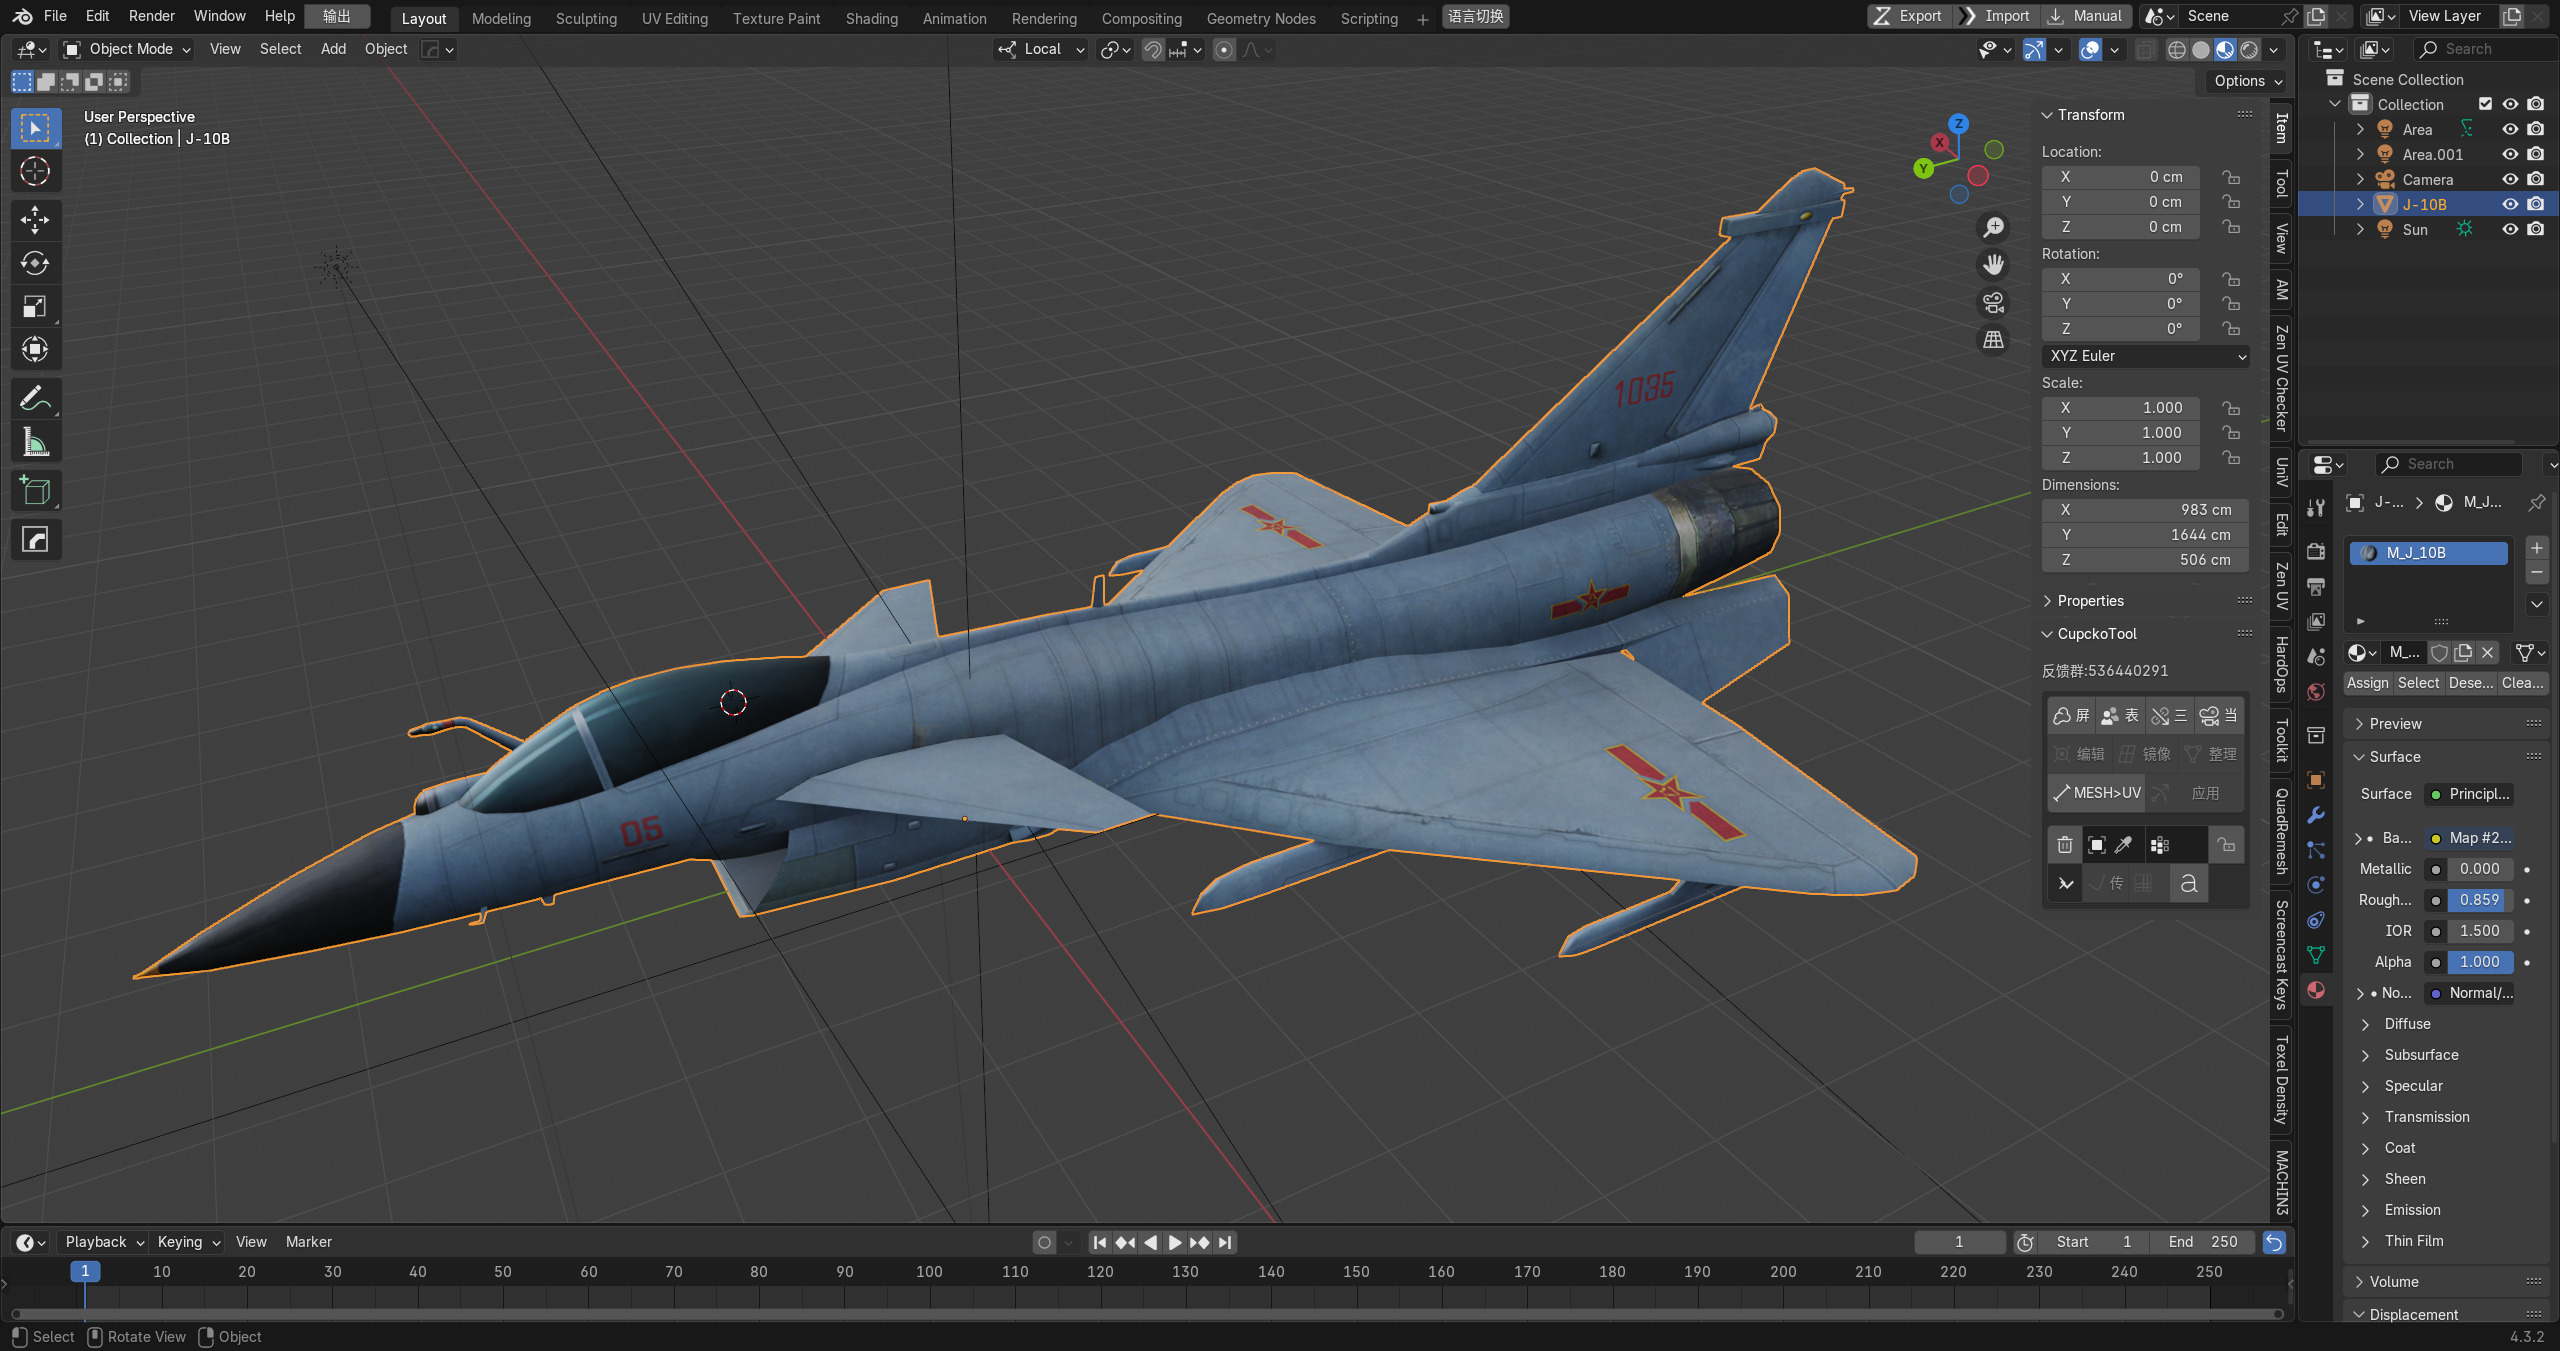Switch to wireframe viewport shading
This screenshot has width=2560, height=1351.
point(2177,50)
